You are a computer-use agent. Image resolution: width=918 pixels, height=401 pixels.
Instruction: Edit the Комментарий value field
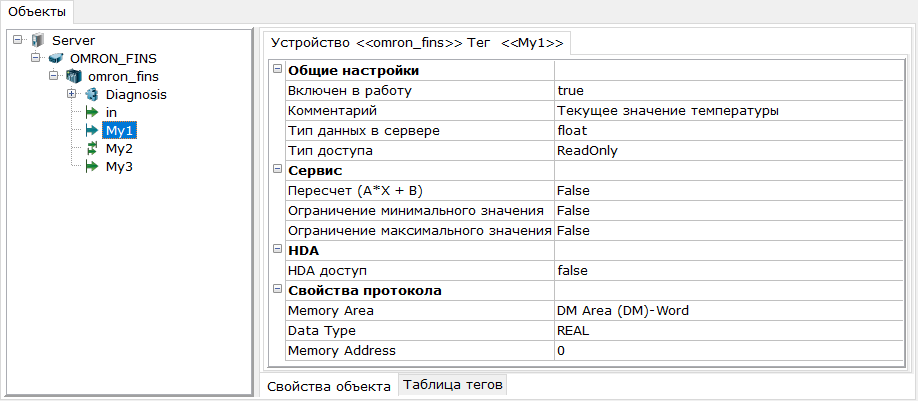728,111
